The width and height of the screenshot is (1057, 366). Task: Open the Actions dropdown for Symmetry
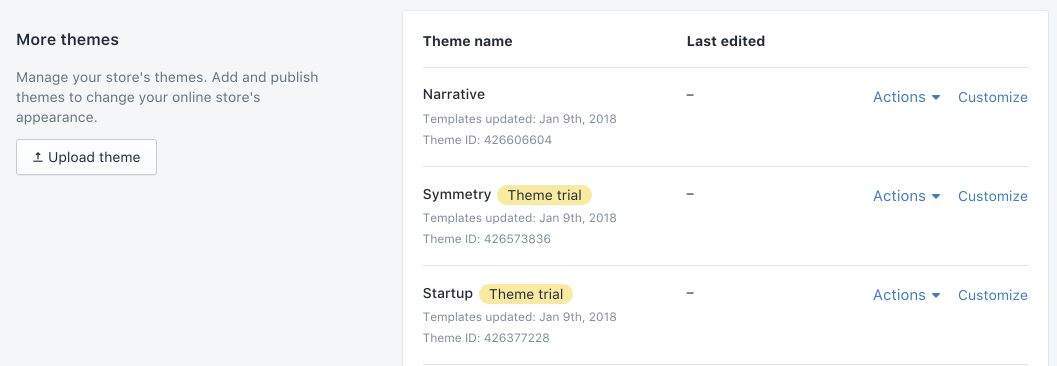(907, 196)
